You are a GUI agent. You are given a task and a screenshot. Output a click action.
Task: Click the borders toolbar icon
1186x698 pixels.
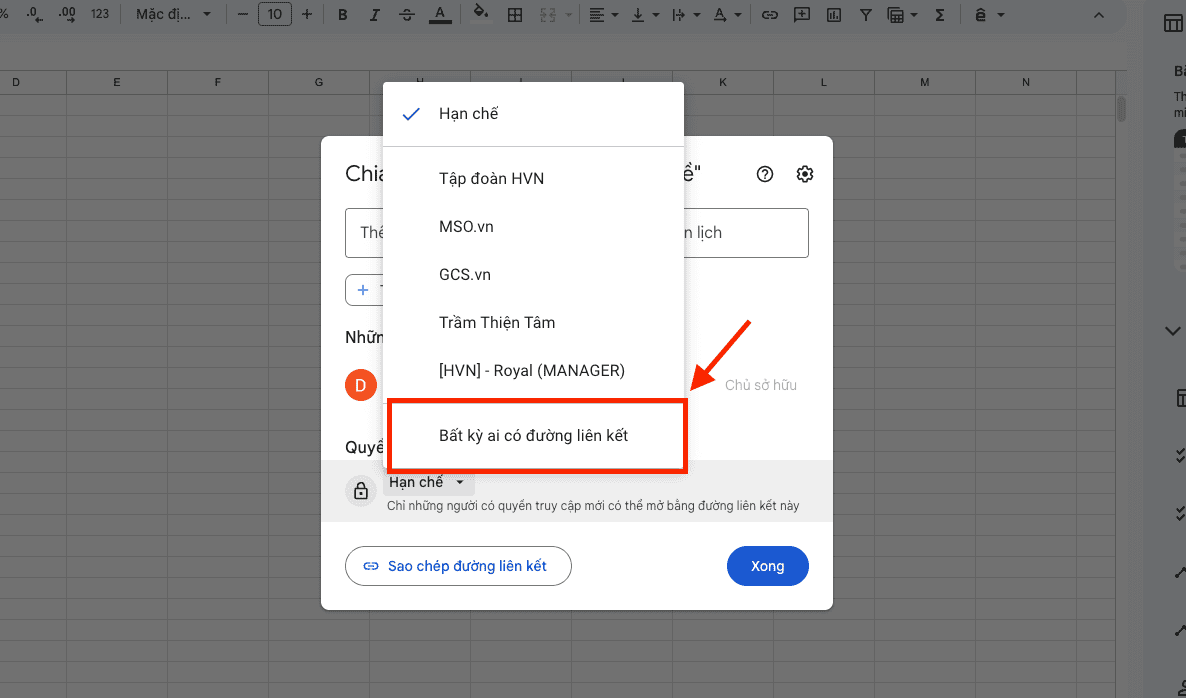[515, 15]
